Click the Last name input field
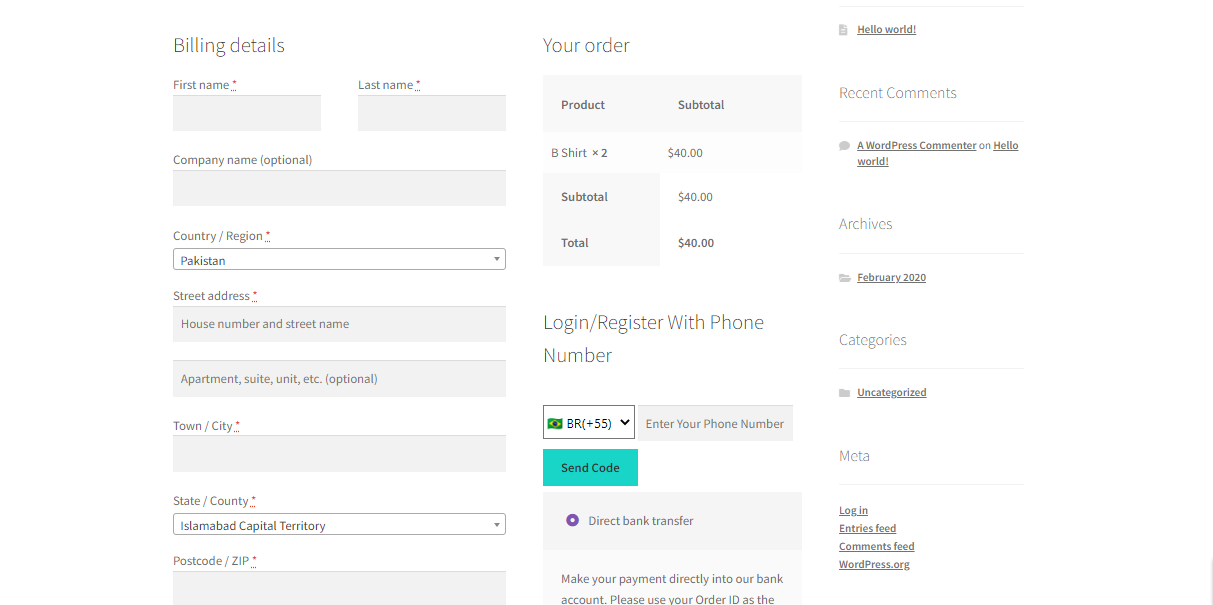Screen dimensions: 1213x605 432,113
